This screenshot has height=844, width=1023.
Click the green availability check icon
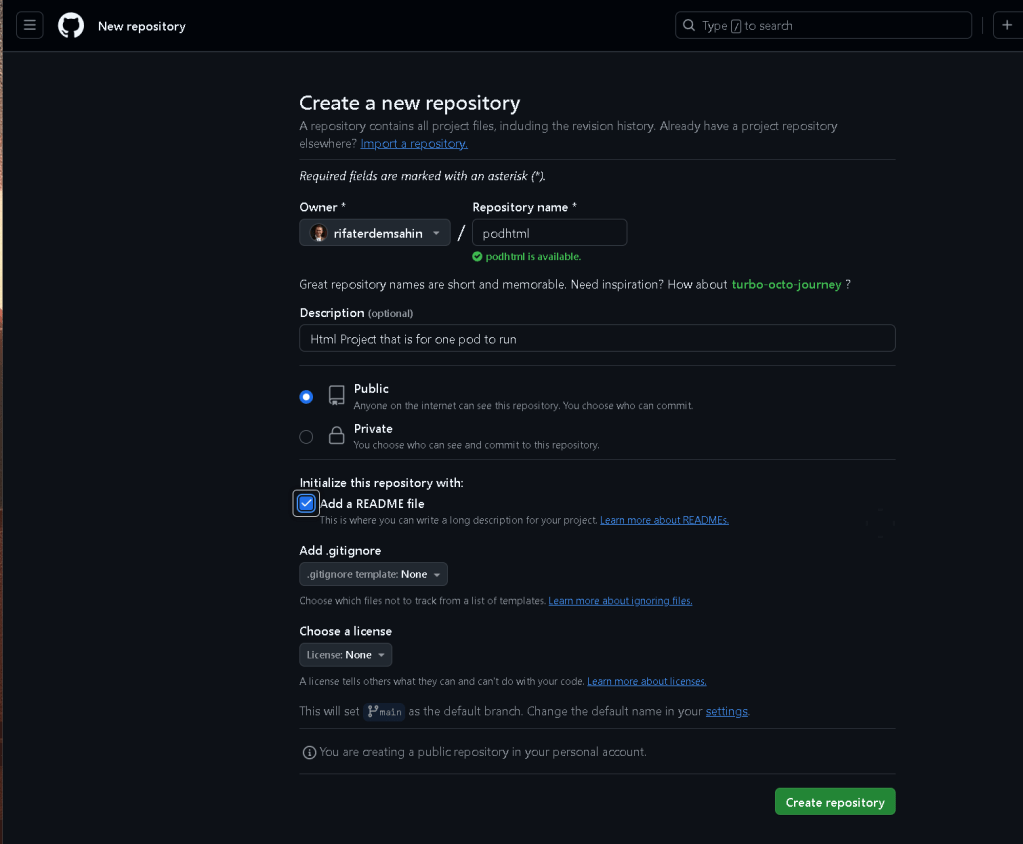coord(477,256)
